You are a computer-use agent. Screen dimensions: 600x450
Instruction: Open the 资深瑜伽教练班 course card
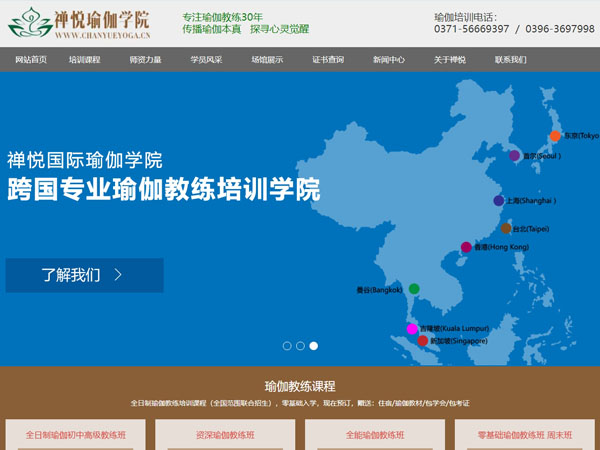point(225,435)
